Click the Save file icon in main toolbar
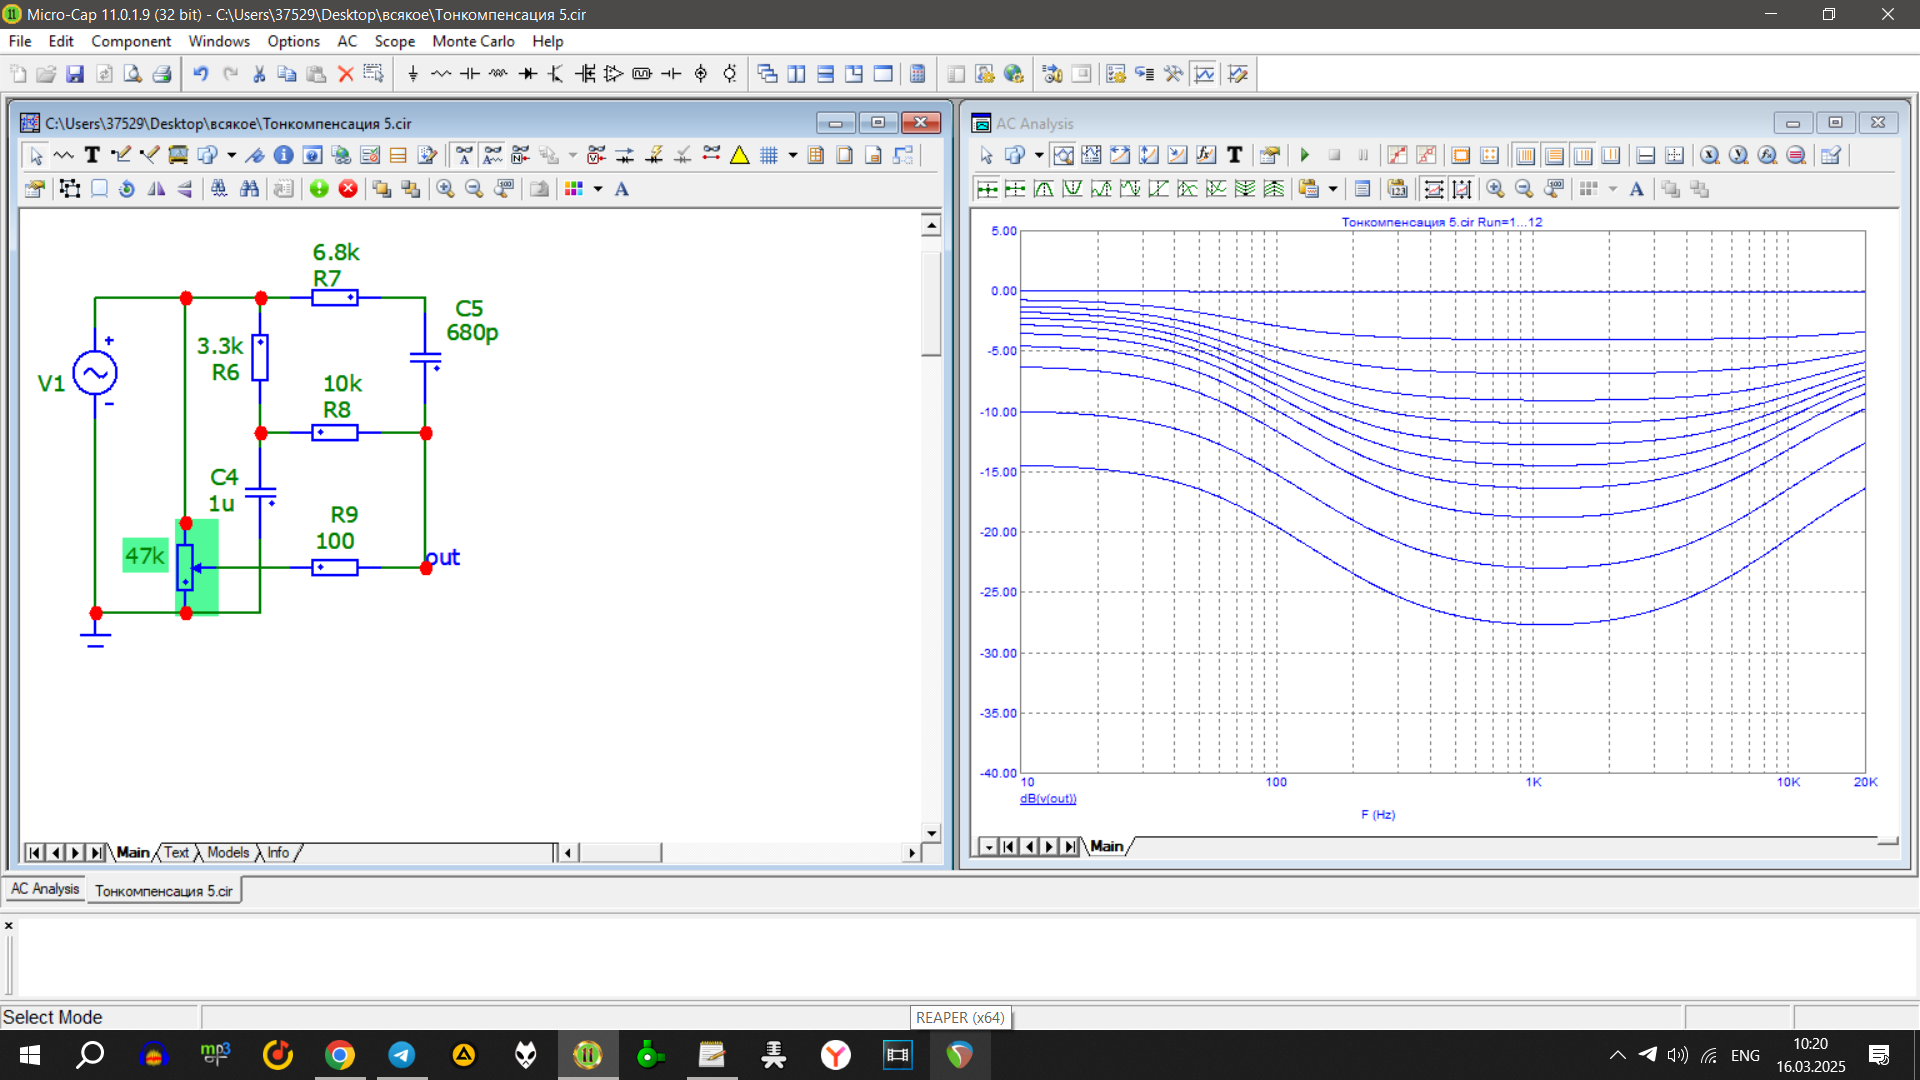 click(x=75, y=74)
